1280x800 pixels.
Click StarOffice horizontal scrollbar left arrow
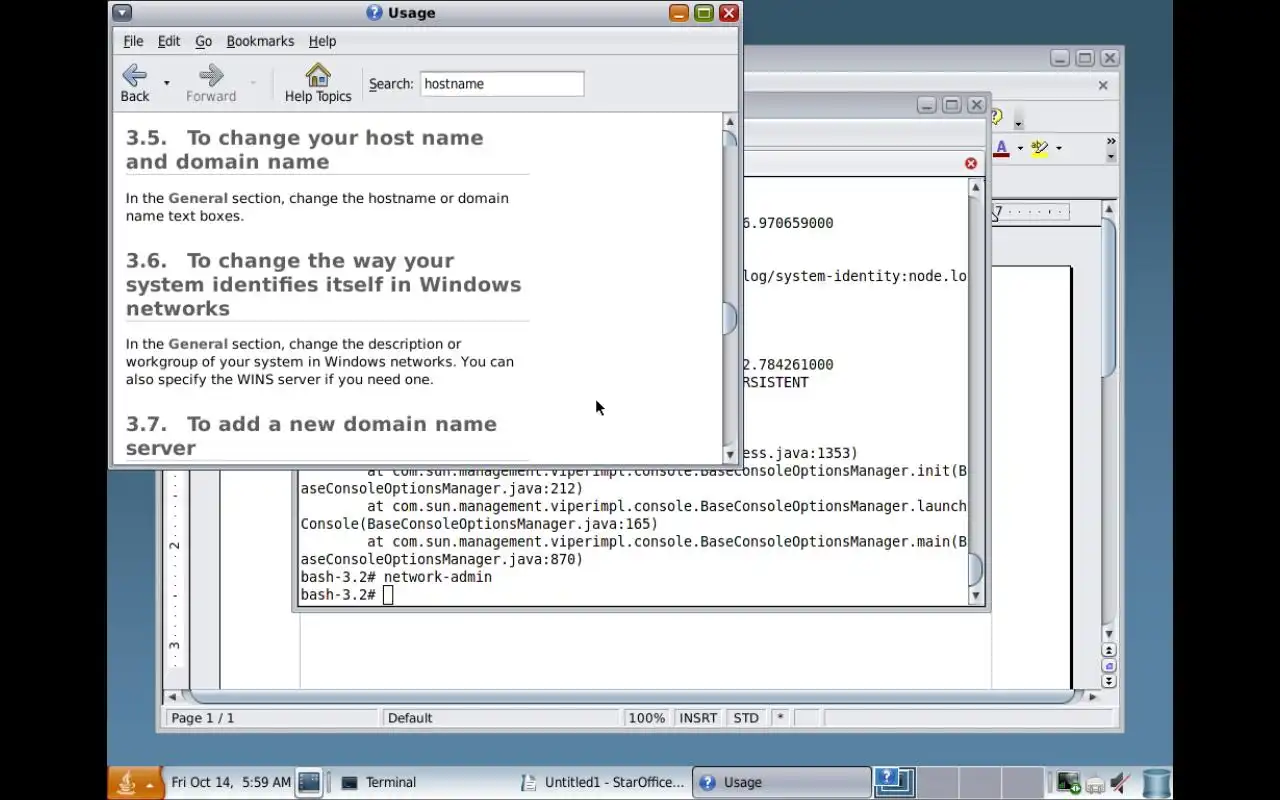pos(173,696)
